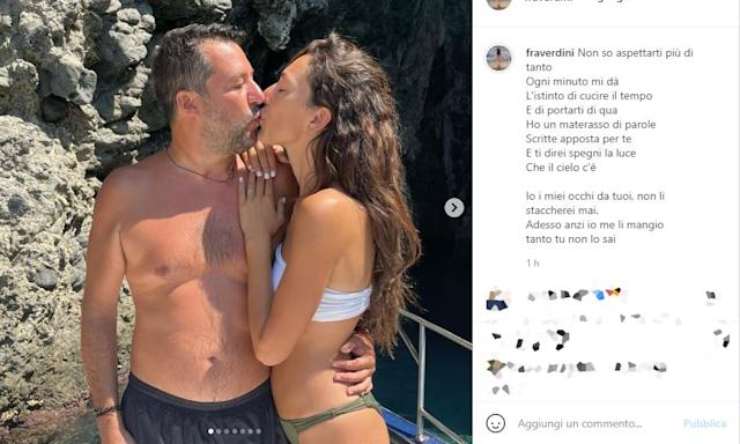Go to the next photo with the arrow

click(x=454, y=208)
